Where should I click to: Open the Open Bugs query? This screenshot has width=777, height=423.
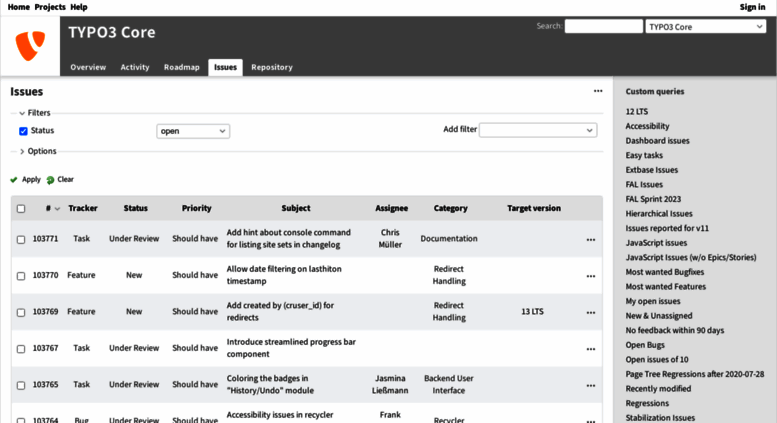[645, 345]
